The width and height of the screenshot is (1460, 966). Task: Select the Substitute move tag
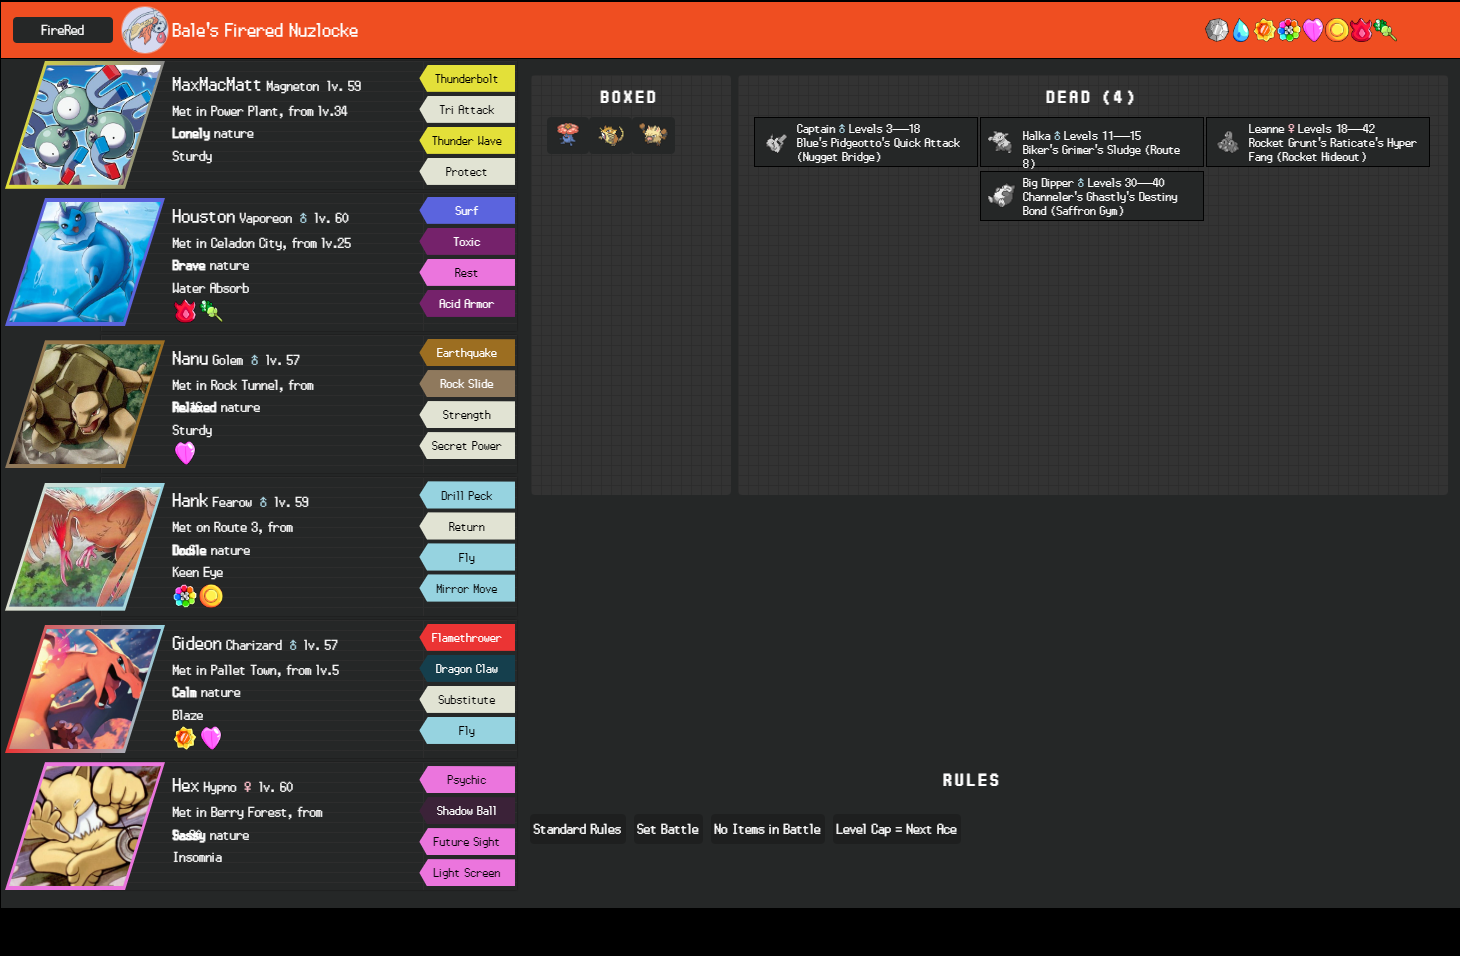point(467,700)
